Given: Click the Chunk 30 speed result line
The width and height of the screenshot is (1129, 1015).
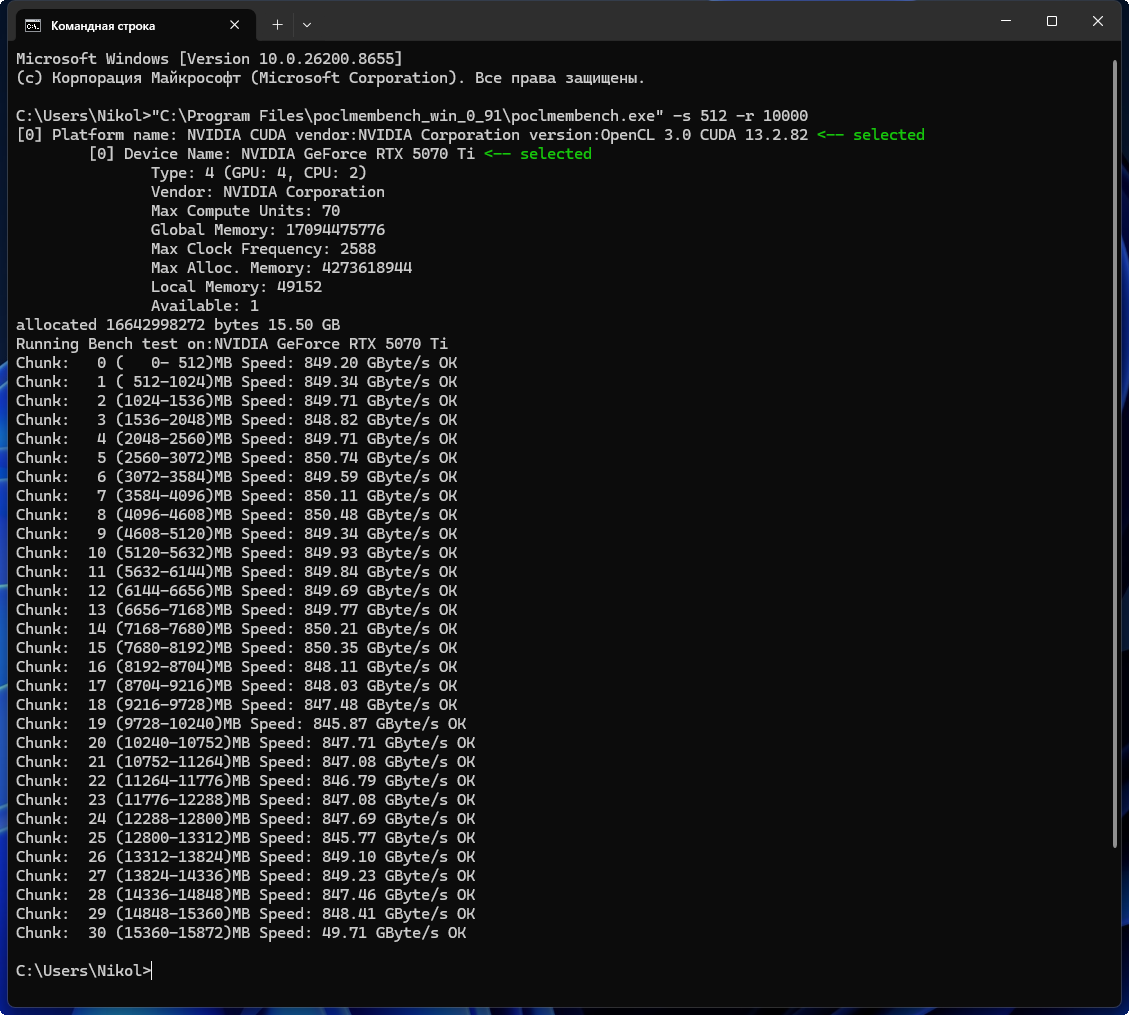Looking at the screenshot, I should pos(241,933).
